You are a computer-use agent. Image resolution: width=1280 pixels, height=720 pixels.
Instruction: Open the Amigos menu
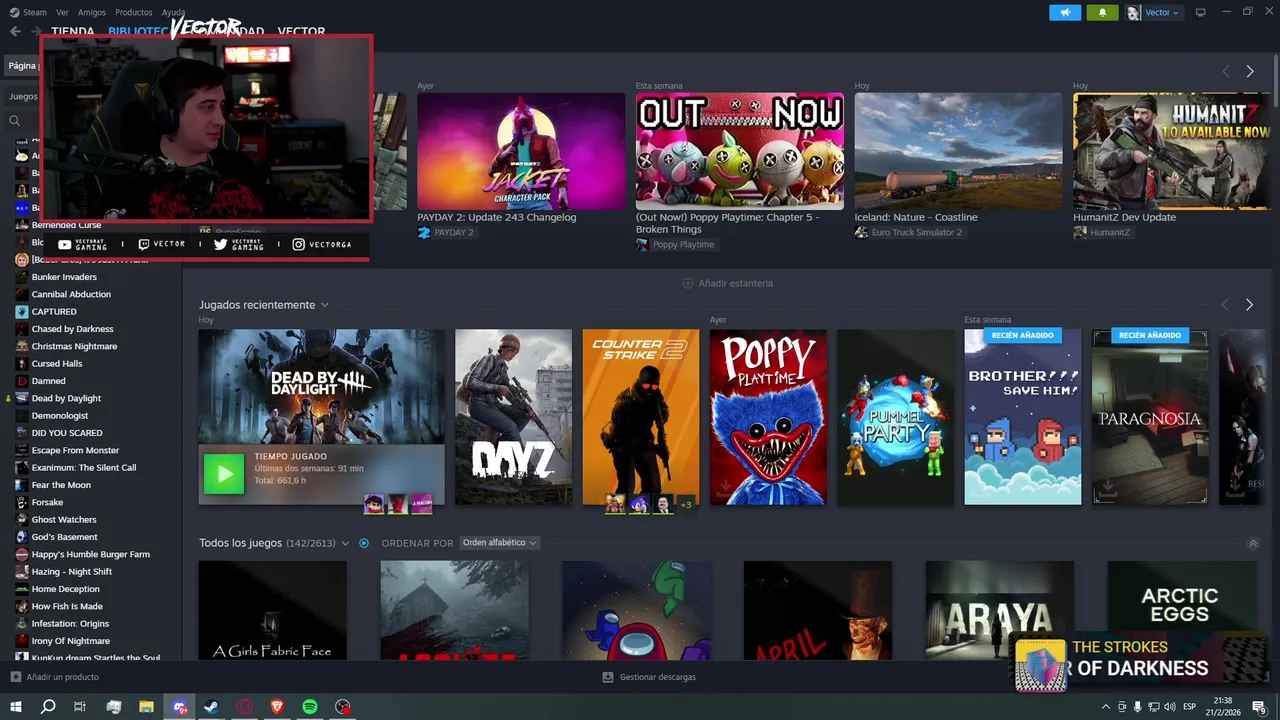[x=92, y=12]
